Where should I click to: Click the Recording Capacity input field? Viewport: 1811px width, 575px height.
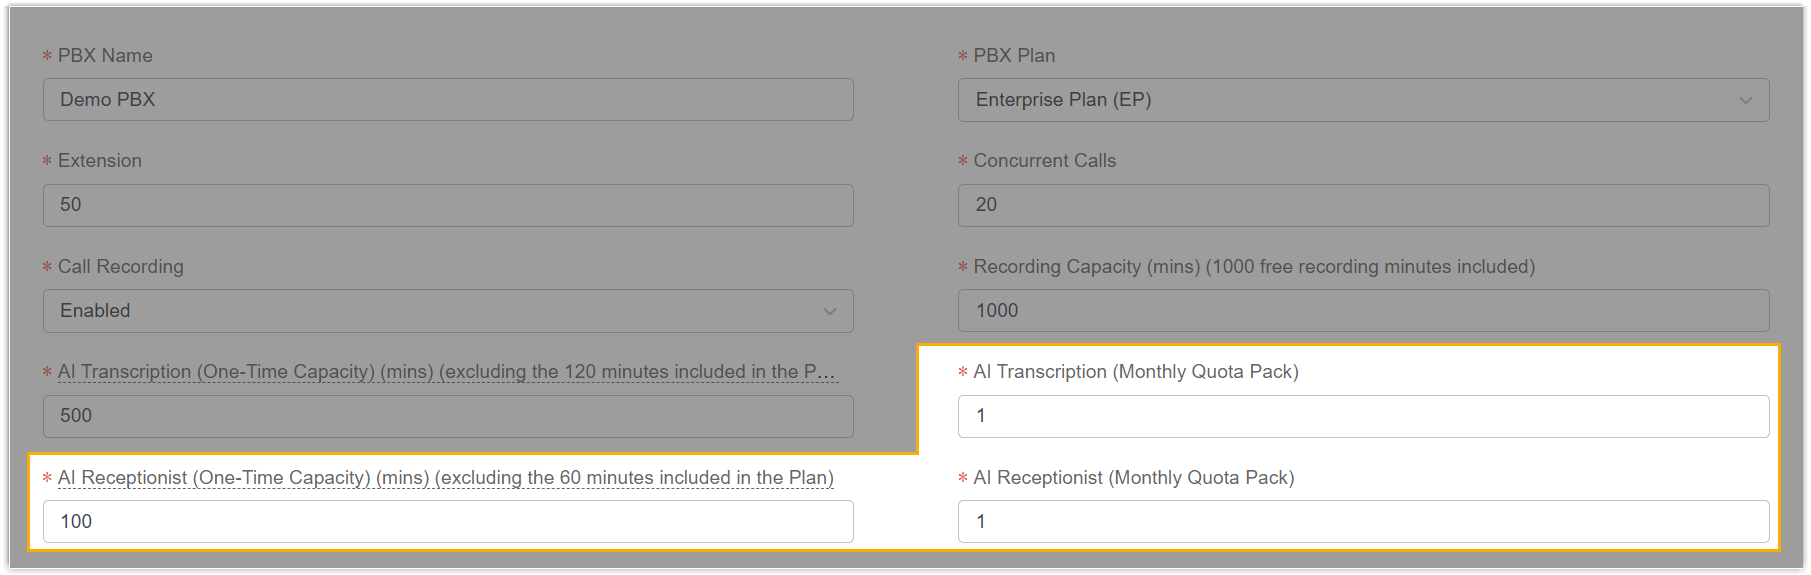1363,311
